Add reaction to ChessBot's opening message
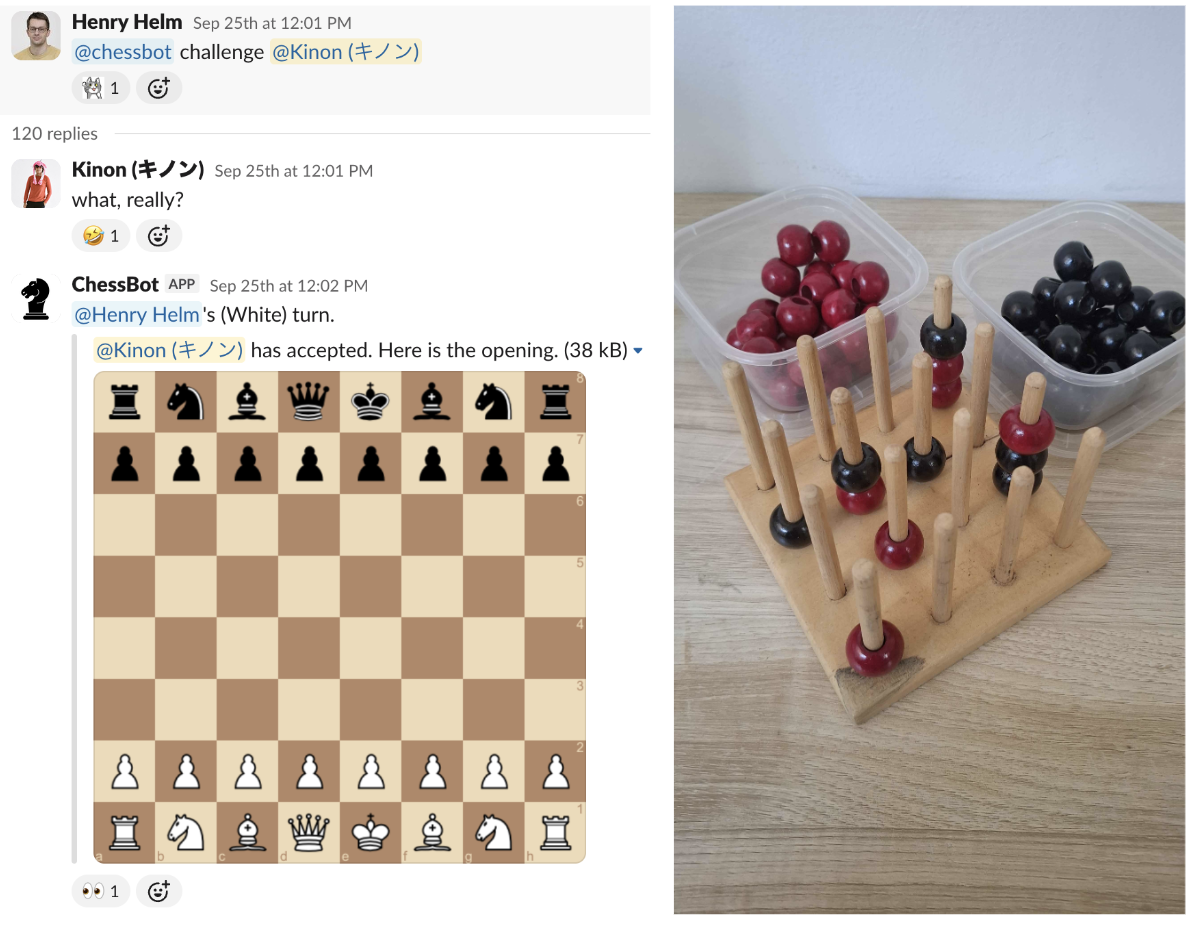This screenshot has height=926, width=1190. tap(159, 891)
